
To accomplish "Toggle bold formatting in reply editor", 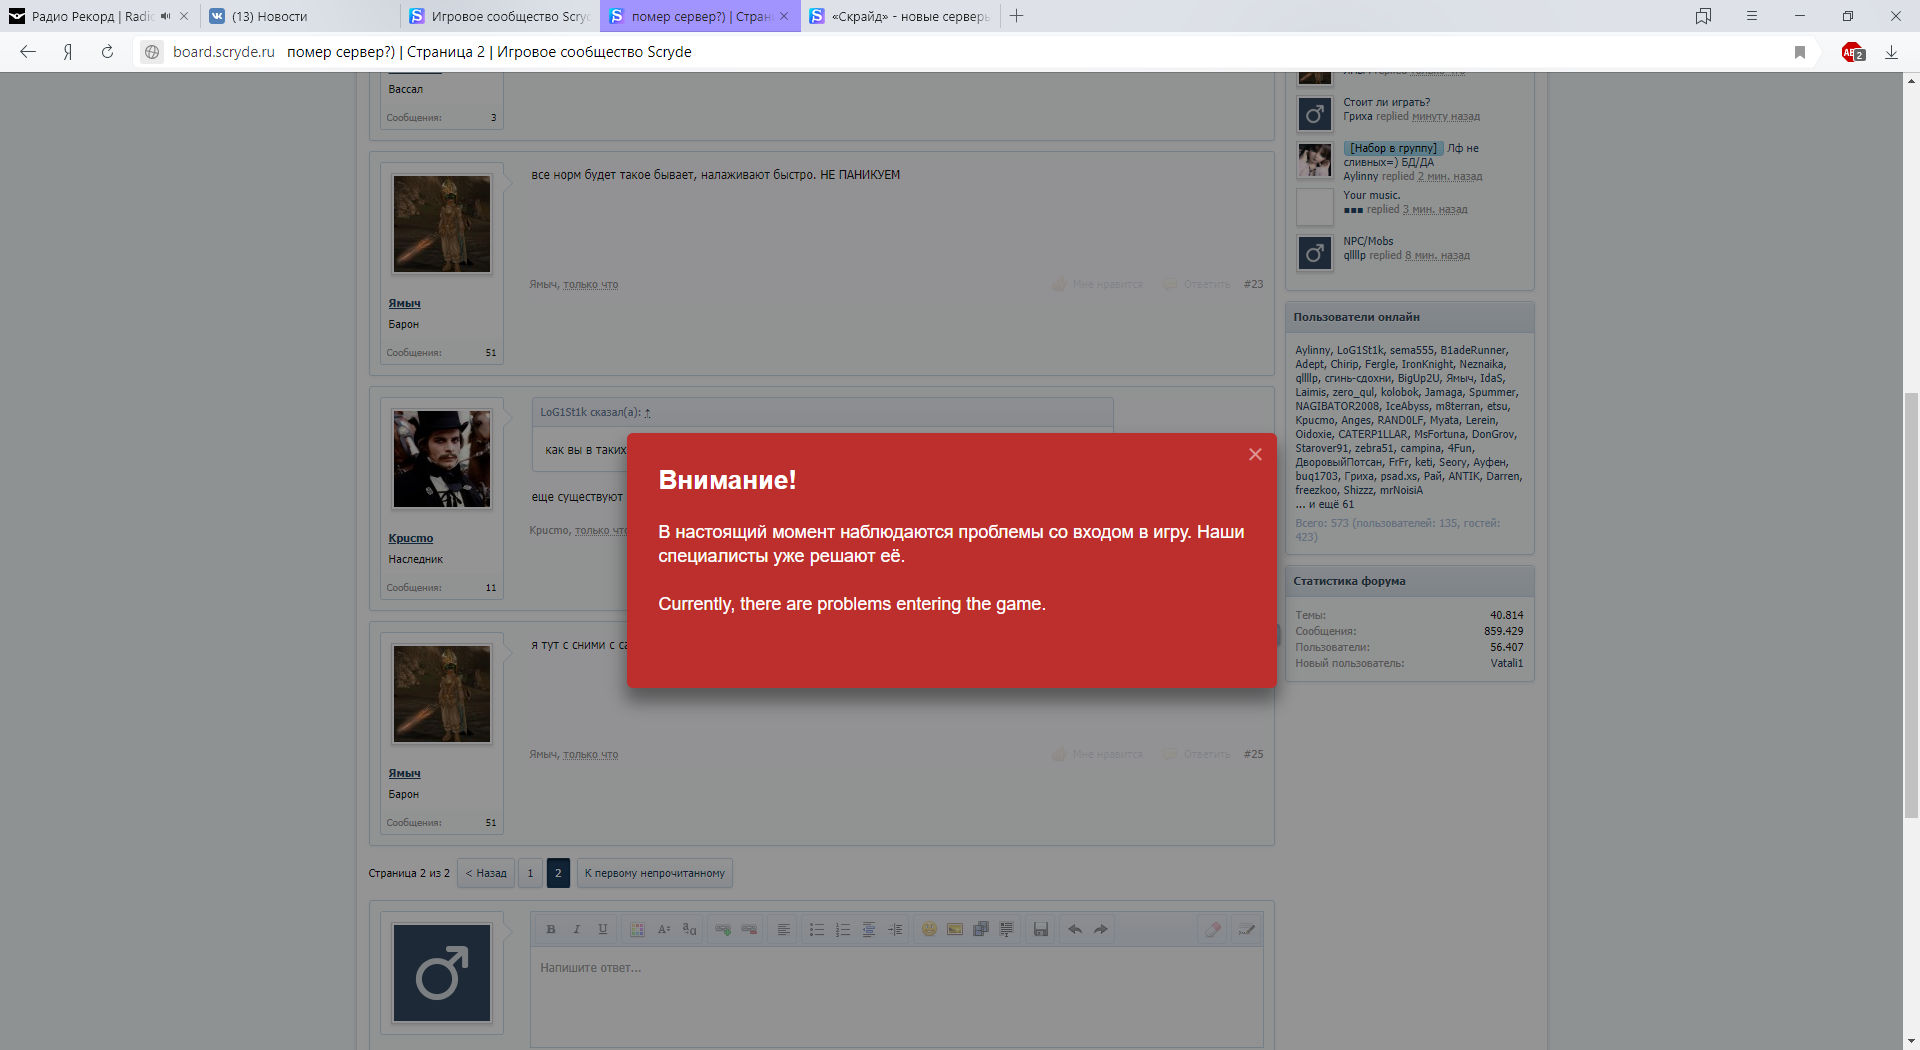I will pyautogui.click(x=551, y=930).
